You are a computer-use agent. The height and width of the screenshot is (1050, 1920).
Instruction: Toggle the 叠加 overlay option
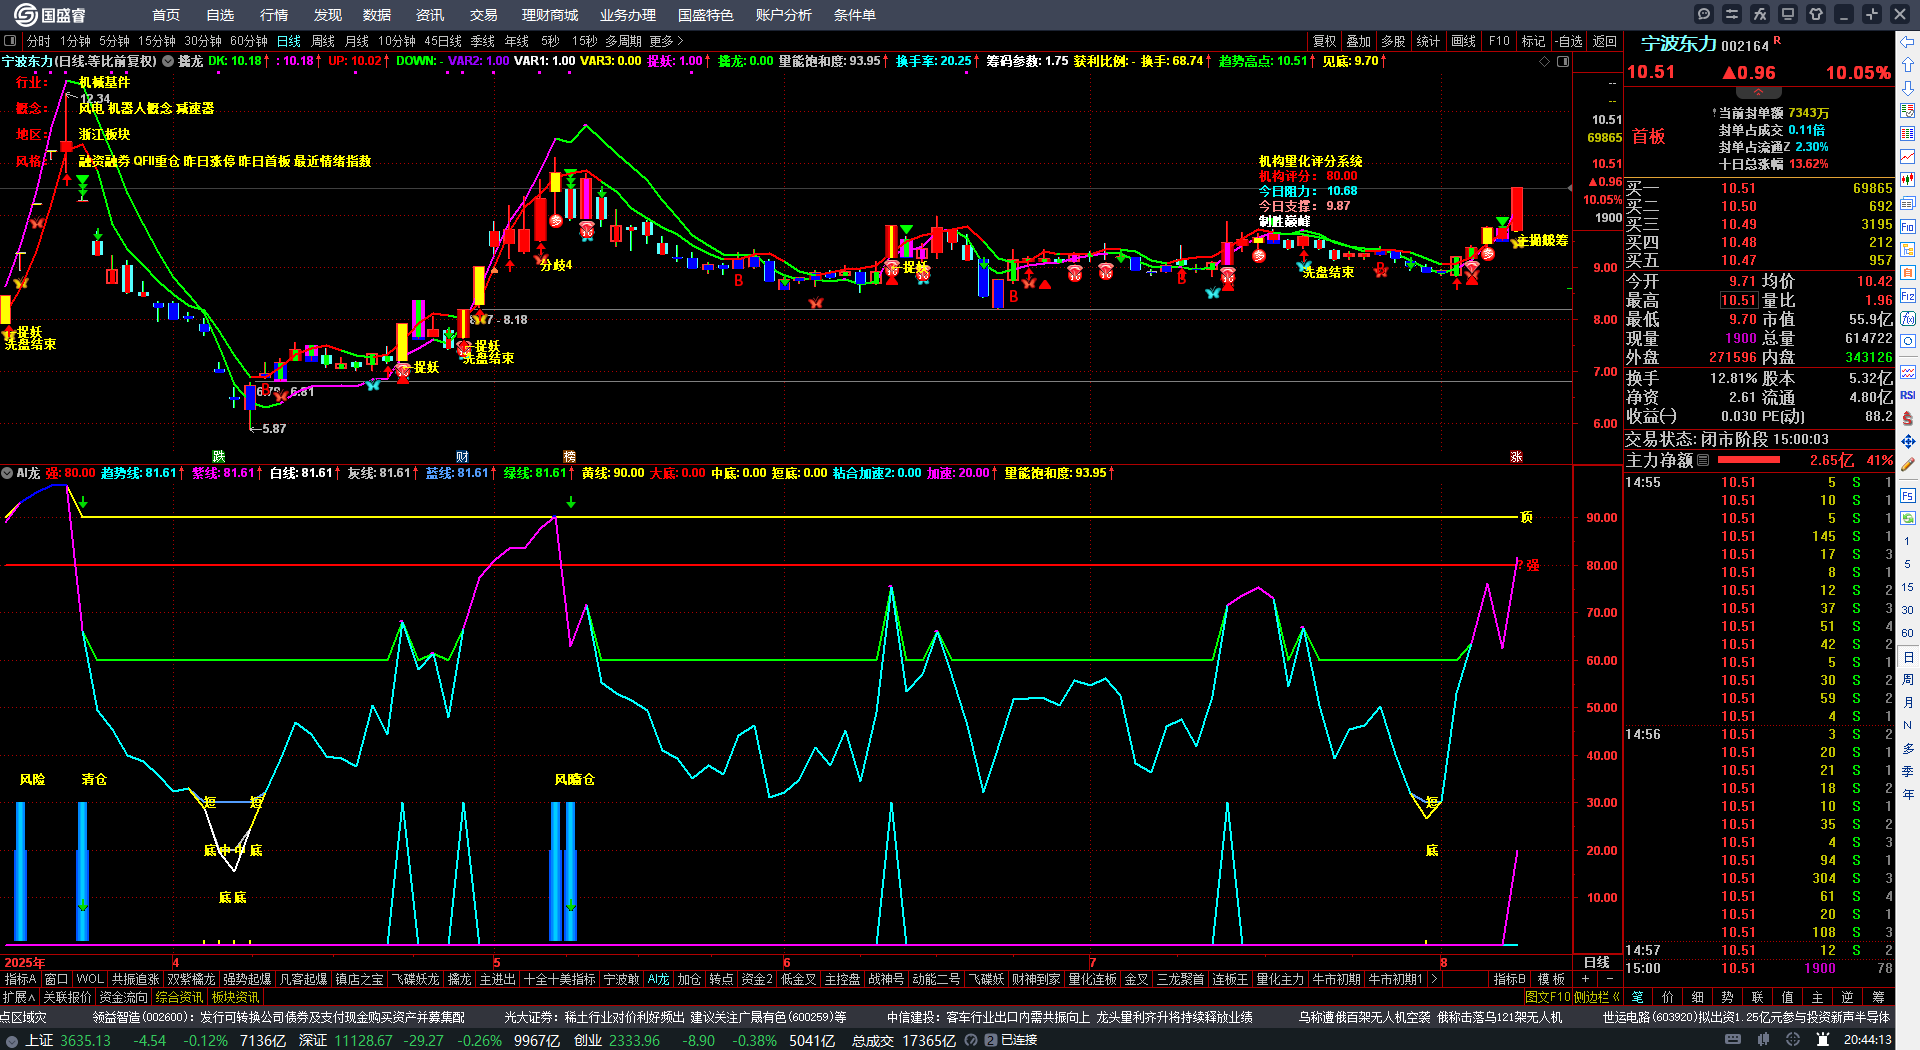pos(1358,41)
